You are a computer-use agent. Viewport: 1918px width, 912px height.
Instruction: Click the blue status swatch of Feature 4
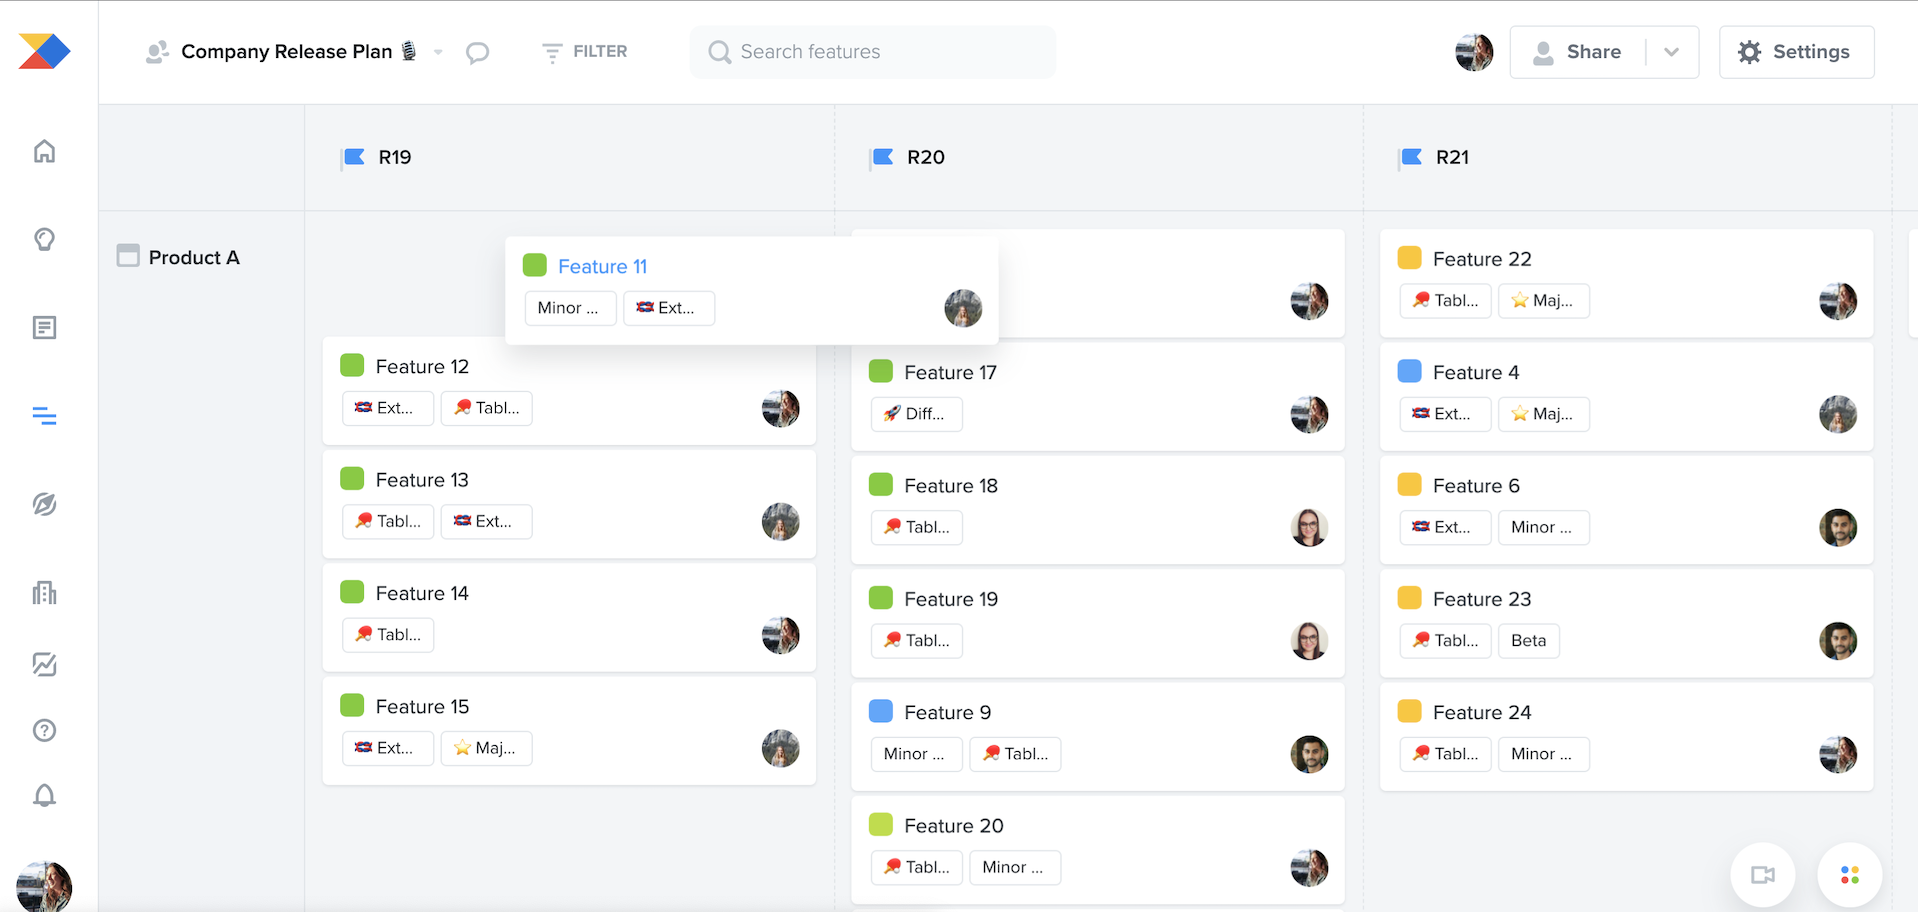1409,371
